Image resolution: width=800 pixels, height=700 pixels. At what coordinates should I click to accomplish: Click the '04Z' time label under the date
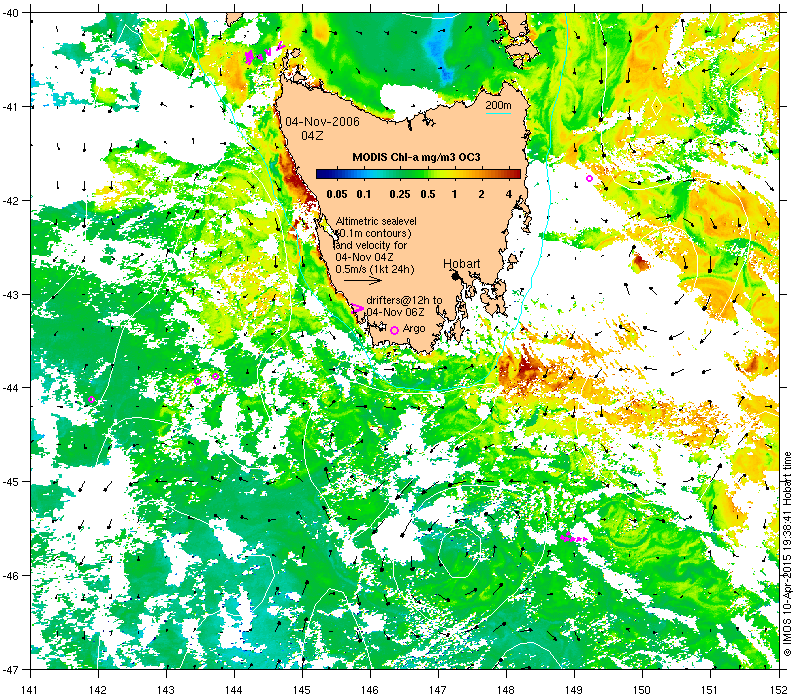[312, 136]
